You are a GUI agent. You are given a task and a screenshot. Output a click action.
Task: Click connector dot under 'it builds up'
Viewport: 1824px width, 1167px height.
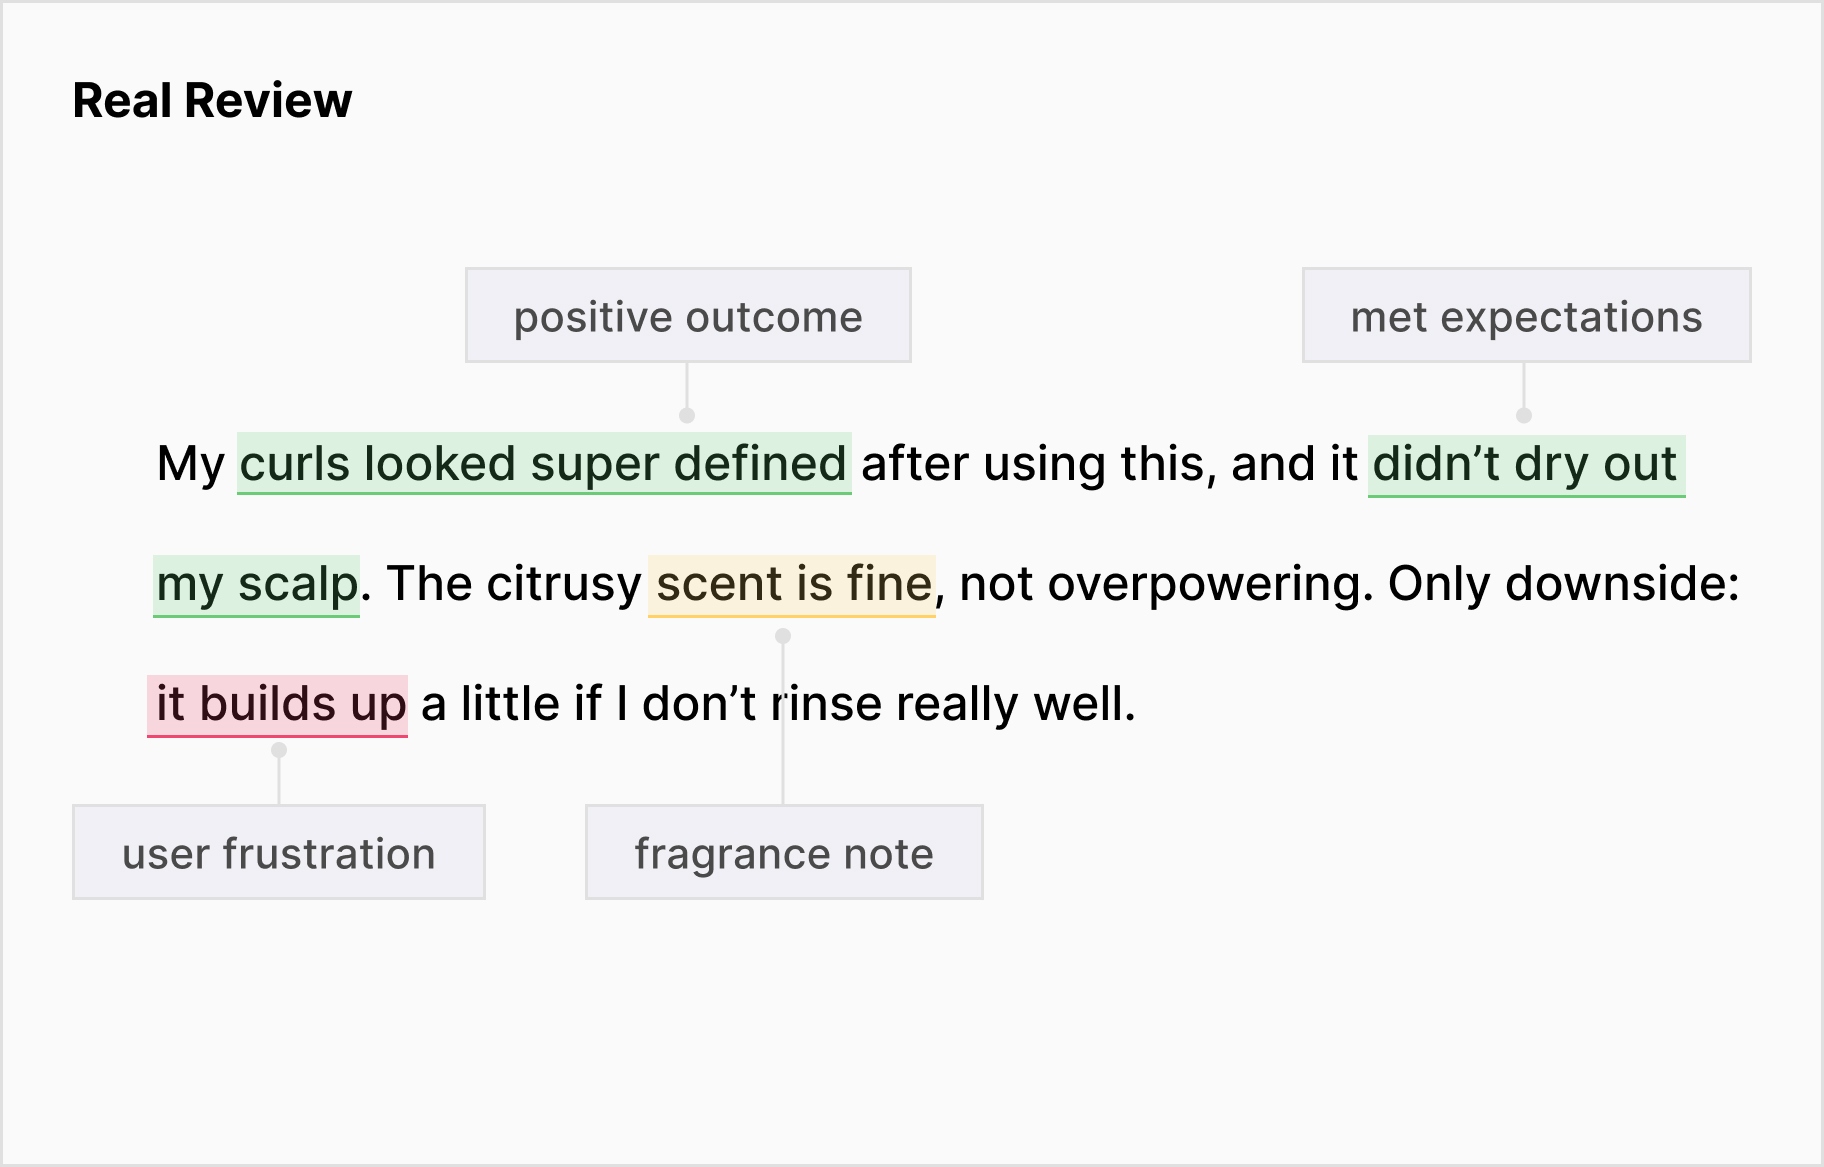[x=279, y=750]
